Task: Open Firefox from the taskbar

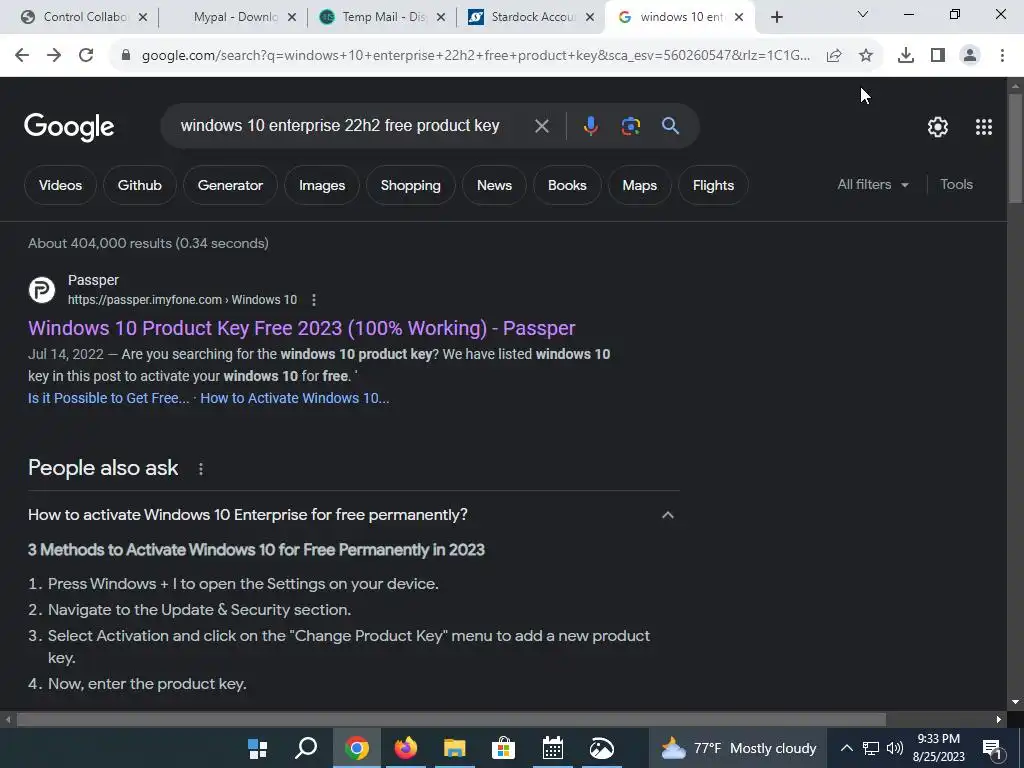Action: (x=406, y=748)
